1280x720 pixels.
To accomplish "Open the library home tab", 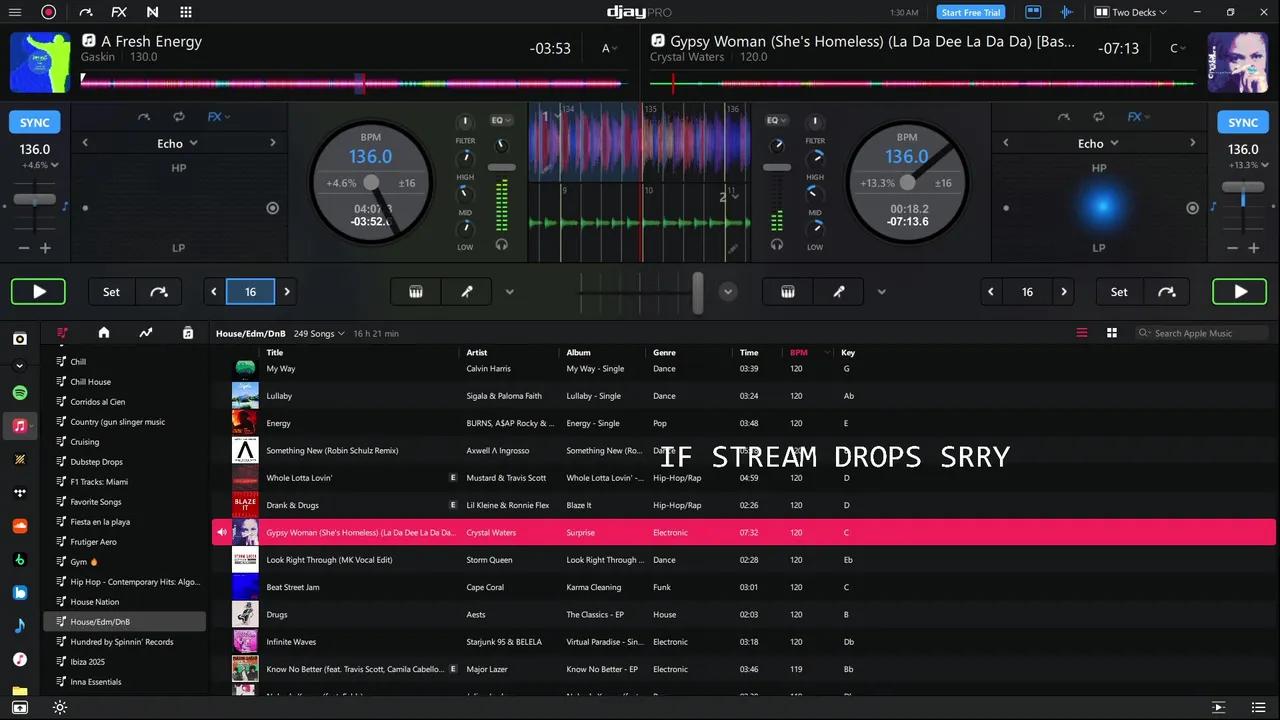I will tap(104, 333).
